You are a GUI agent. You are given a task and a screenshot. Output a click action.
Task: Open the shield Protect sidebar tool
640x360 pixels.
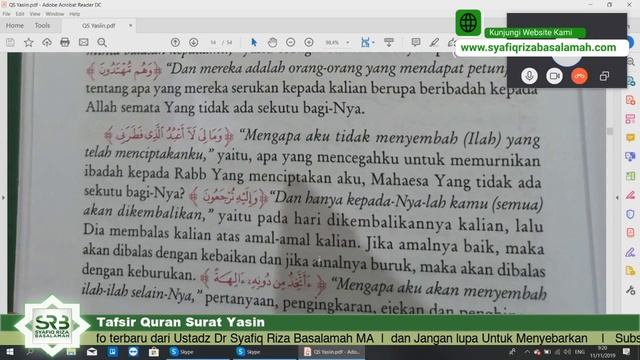[x=631, y=214]
